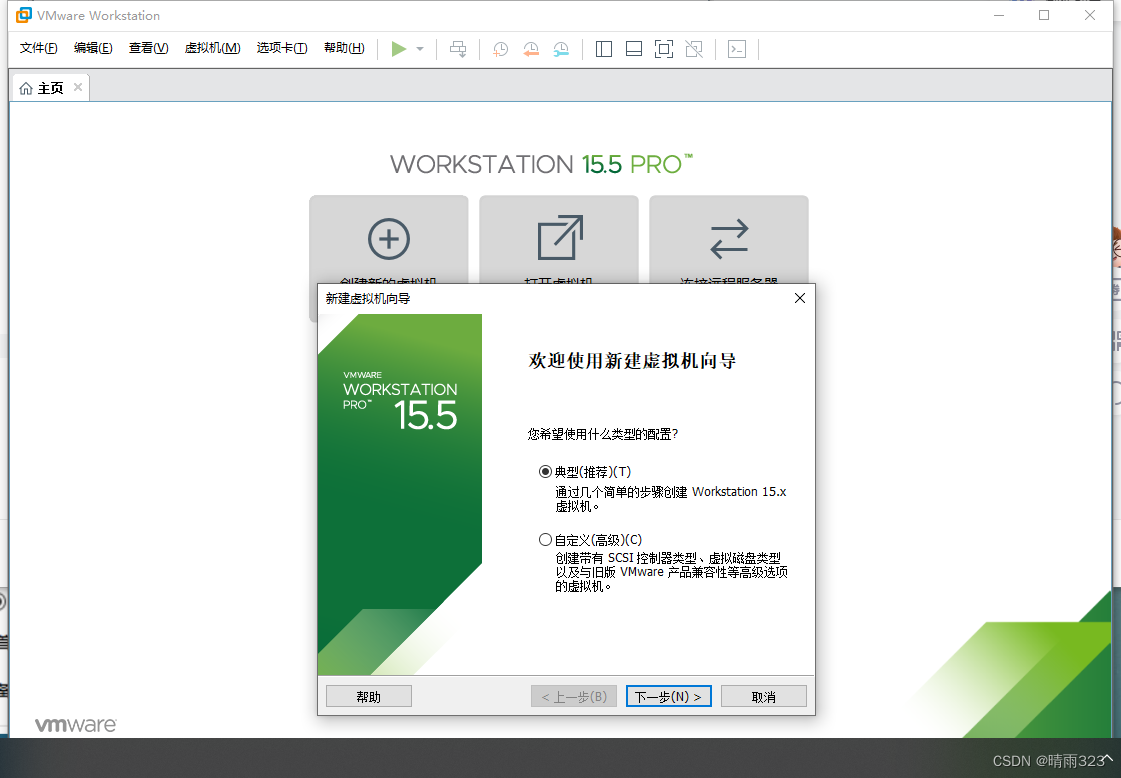
Task: Open the power options dropdown arrow
Action: 420,49
